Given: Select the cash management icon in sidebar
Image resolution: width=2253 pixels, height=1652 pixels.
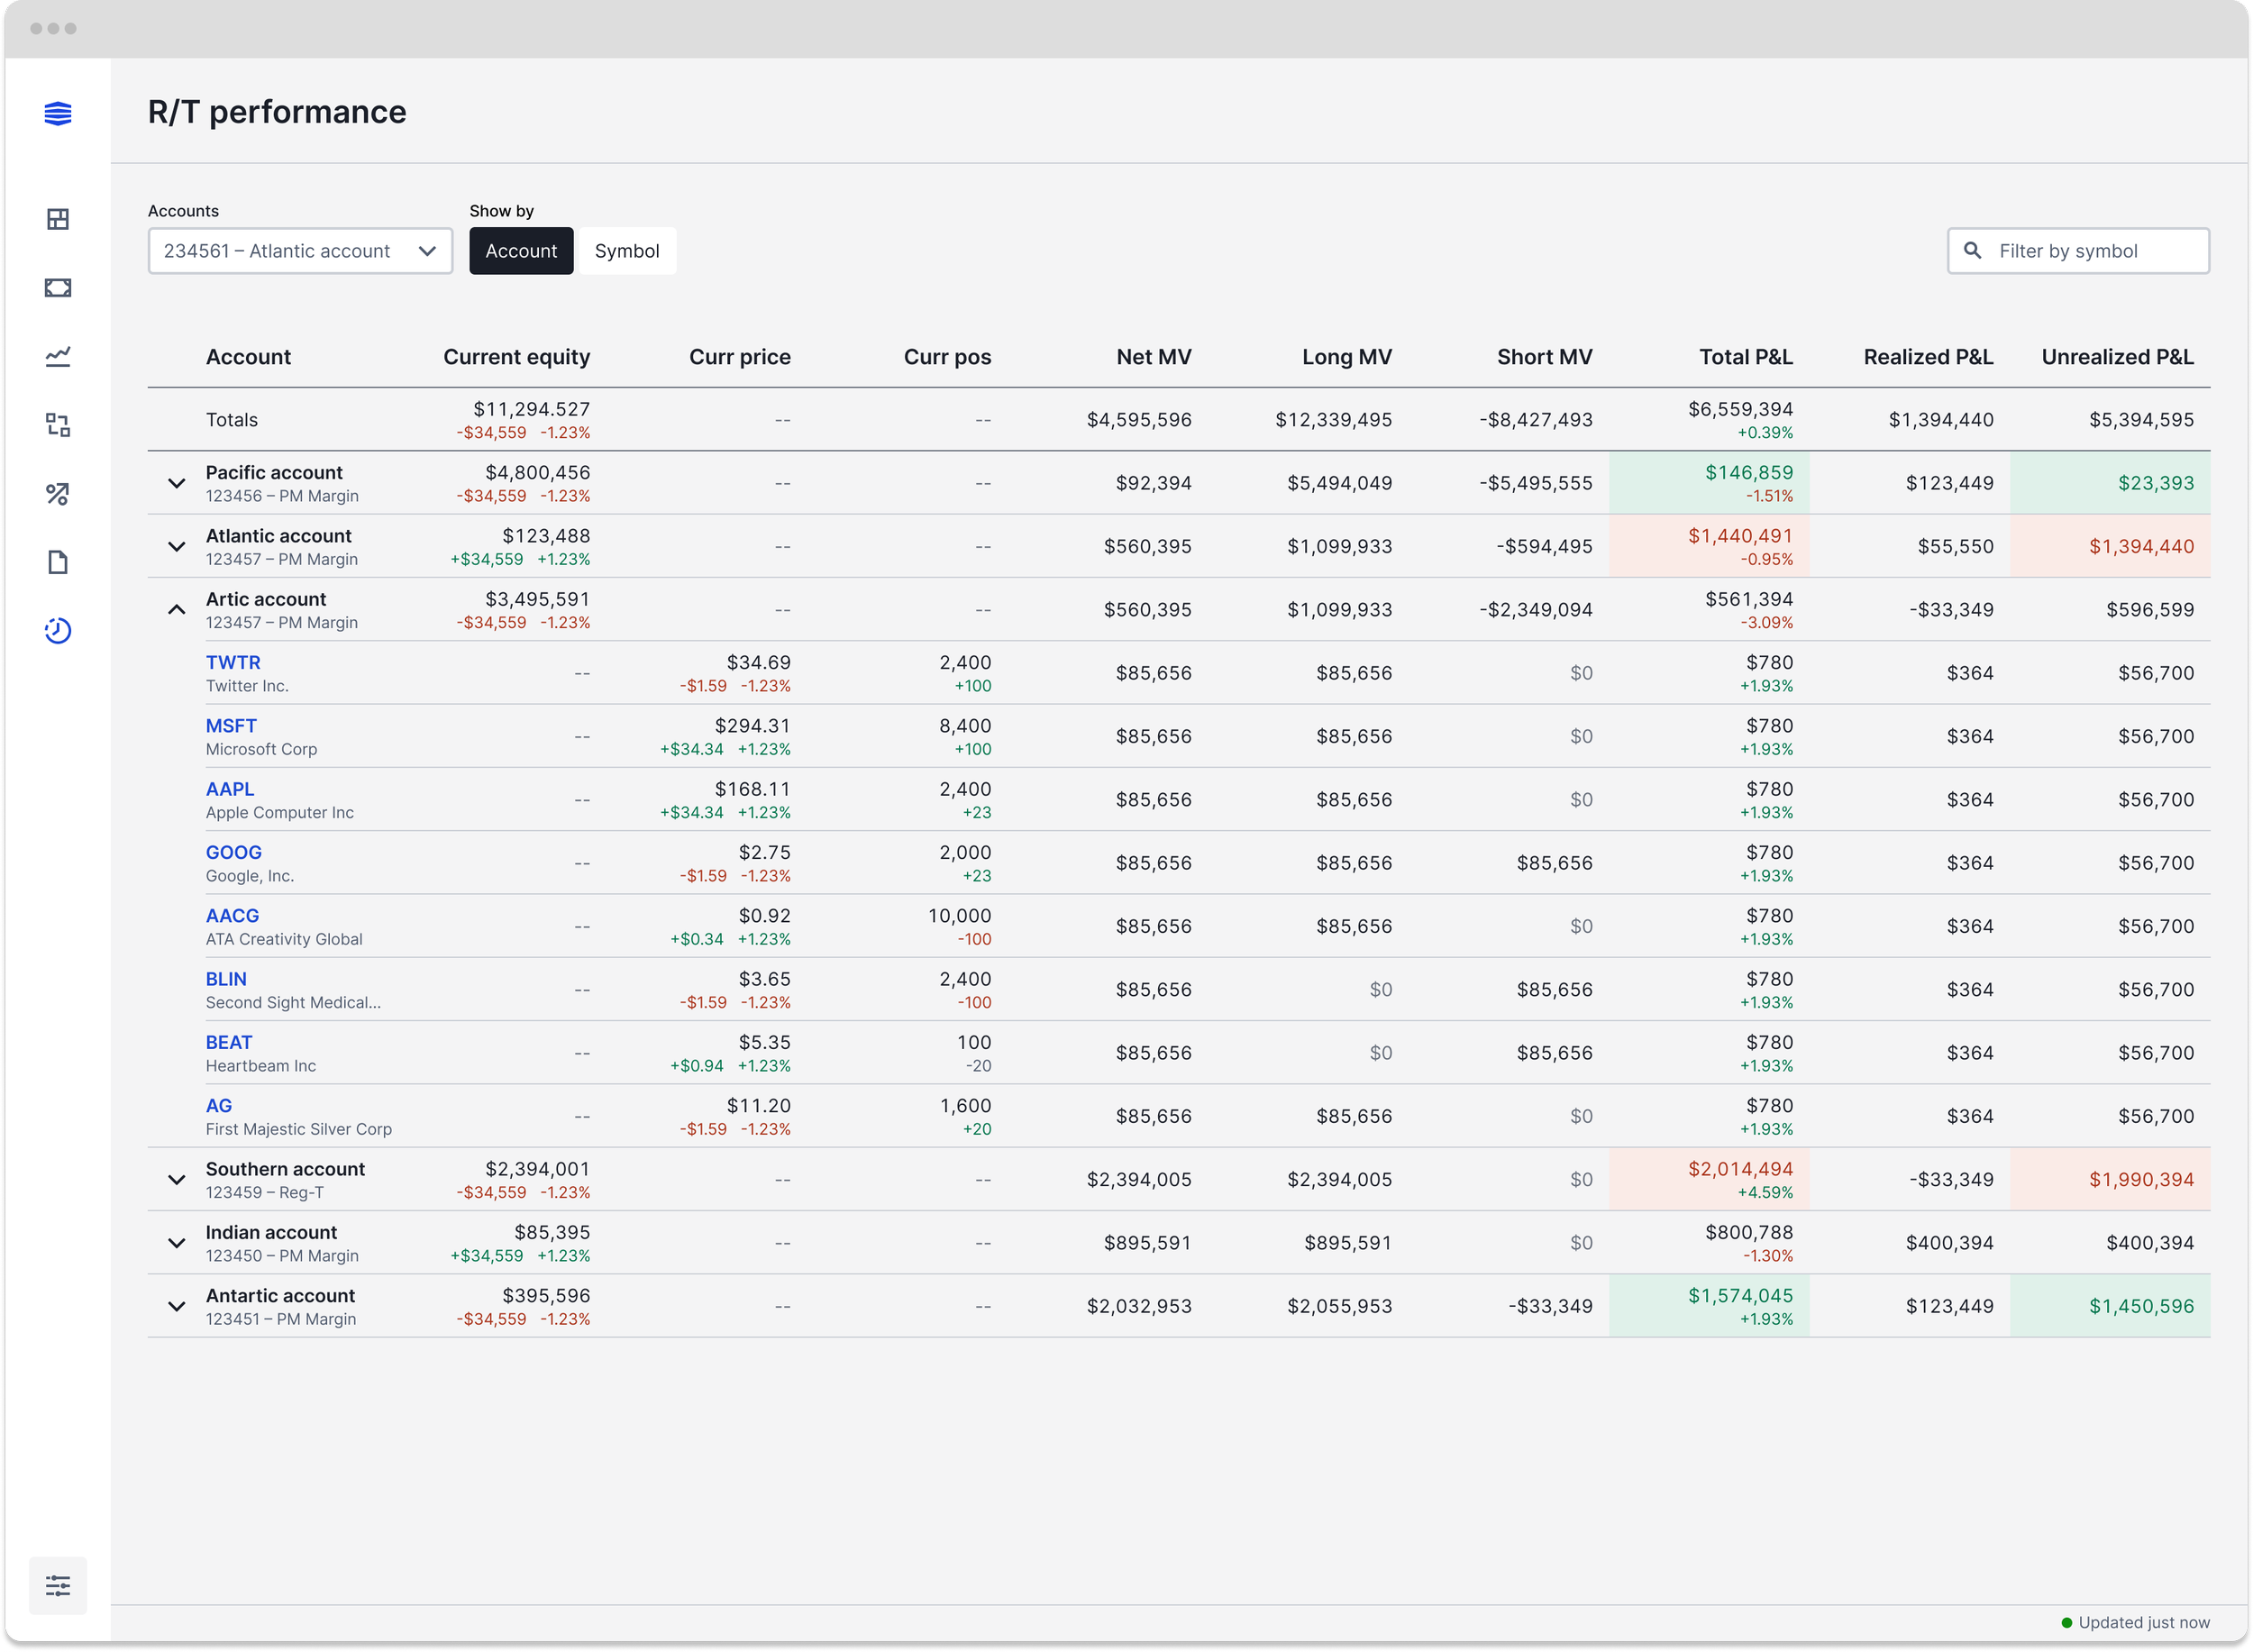Looking at the screenshot, I should point(57,287).
